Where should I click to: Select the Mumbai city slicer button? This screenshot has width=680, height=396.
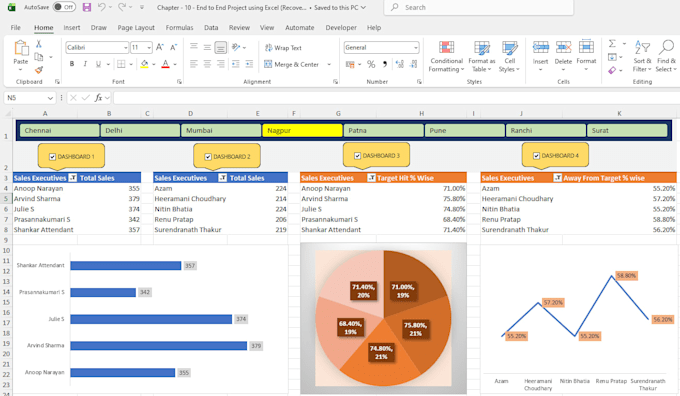(x=221, y=130)
